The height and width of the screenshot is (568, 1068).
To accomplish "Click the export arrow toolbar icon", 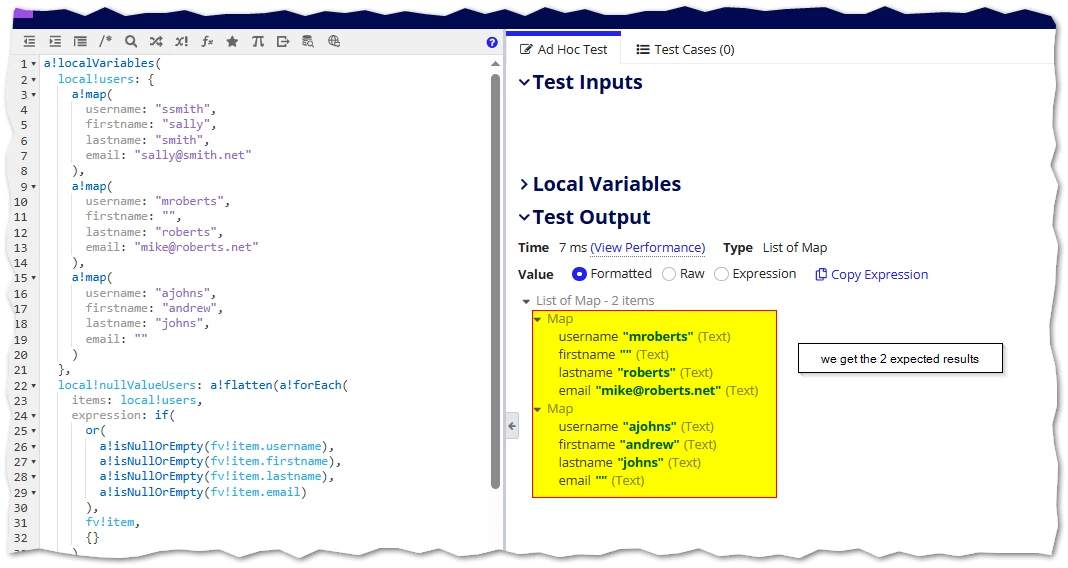I will pyautogui.click(x=283, y=42).
